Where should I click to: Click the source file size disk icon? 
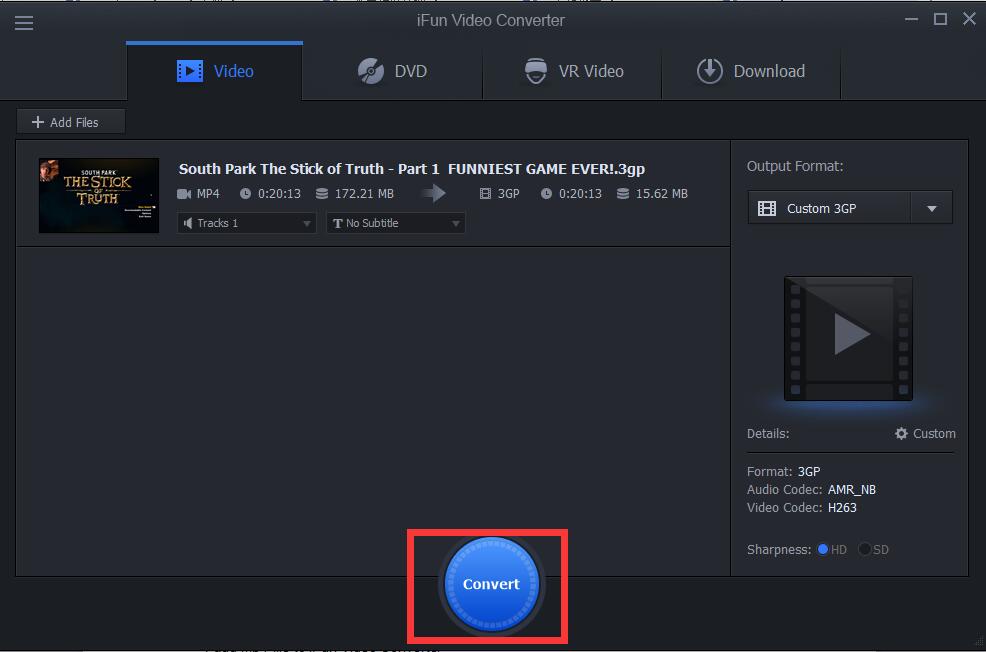click(322, 194)
